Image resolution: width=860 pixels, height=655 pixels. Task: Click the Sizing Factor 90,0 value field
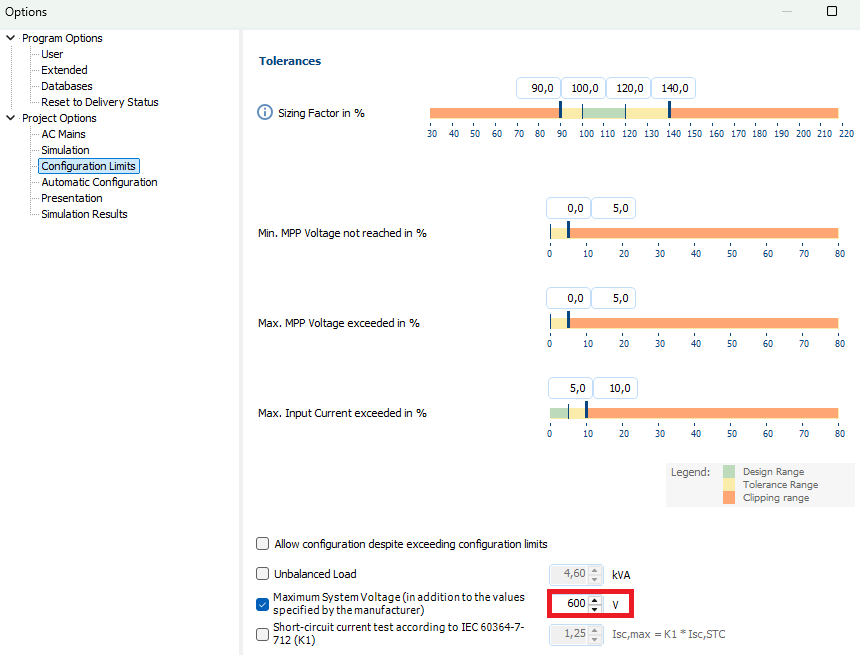(539, 88)
